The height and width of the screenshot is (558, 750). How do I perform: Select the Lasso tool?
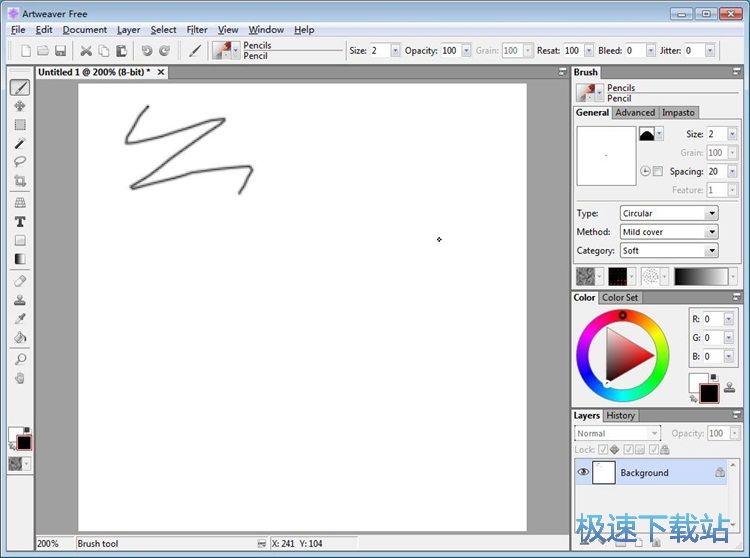(20, 162)
